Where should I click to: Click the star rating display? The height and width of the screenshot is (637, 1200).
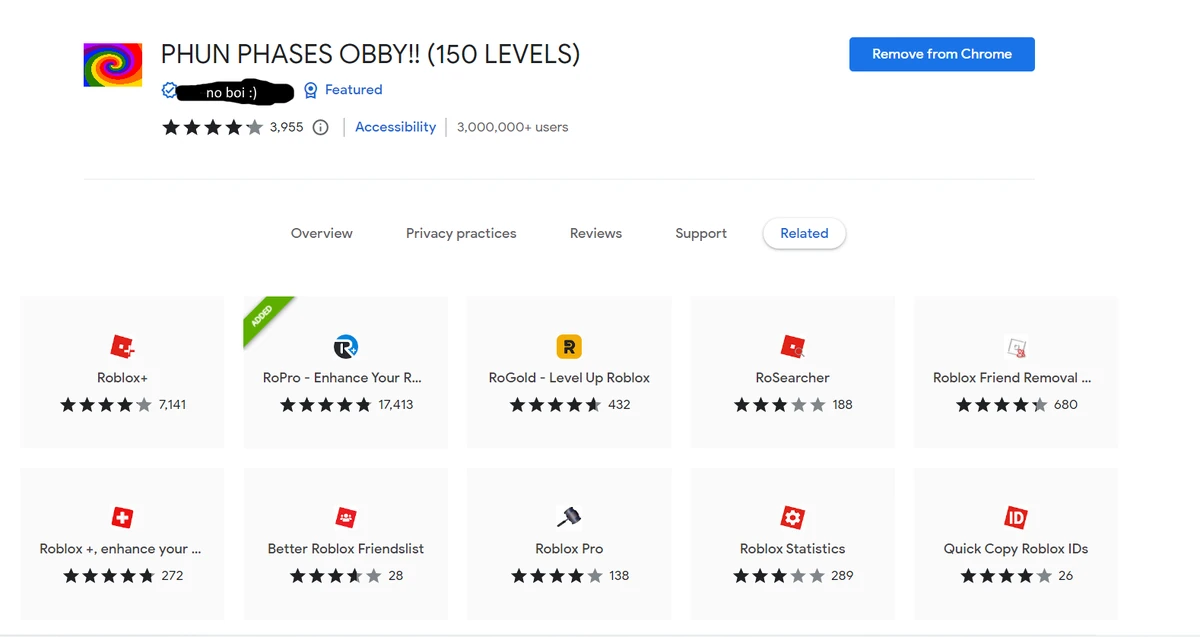[212, 127]
